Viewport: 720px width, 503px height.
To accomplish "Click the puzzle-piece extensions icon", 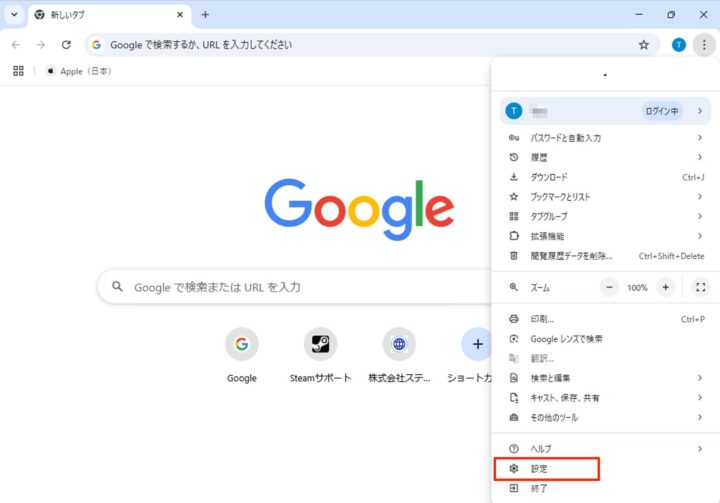I will click(514, 236).
